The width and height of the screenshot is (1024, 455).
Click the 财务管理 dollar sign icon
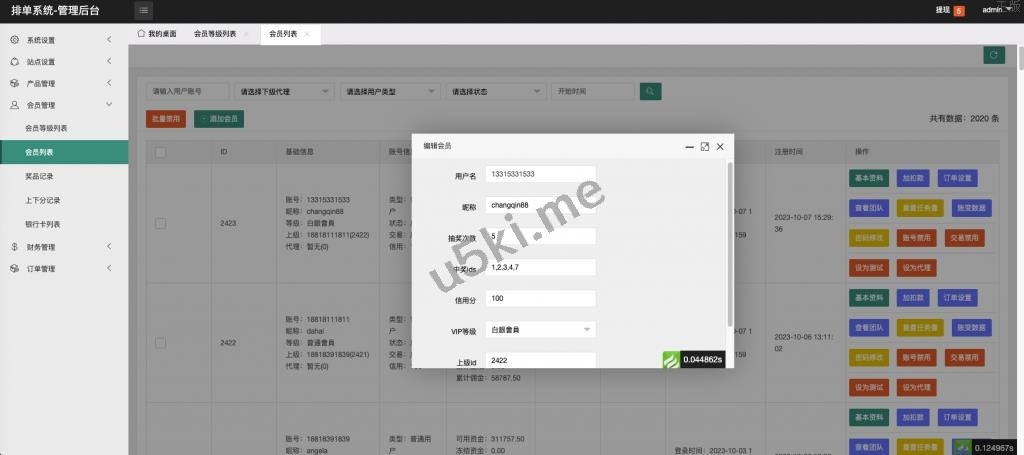coord(15,247)
